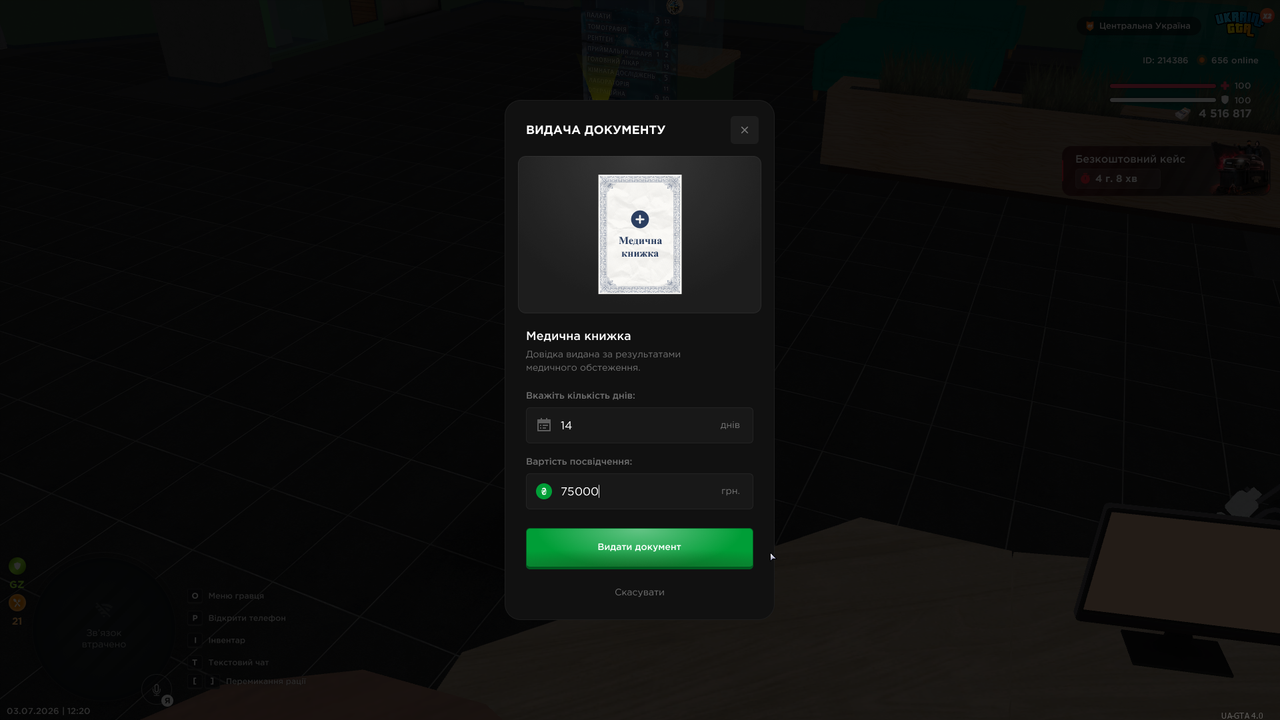This screenshot has width=1280, height=720.
Task: Click the Центральна Україна server label
Action: click(1138, 26)
